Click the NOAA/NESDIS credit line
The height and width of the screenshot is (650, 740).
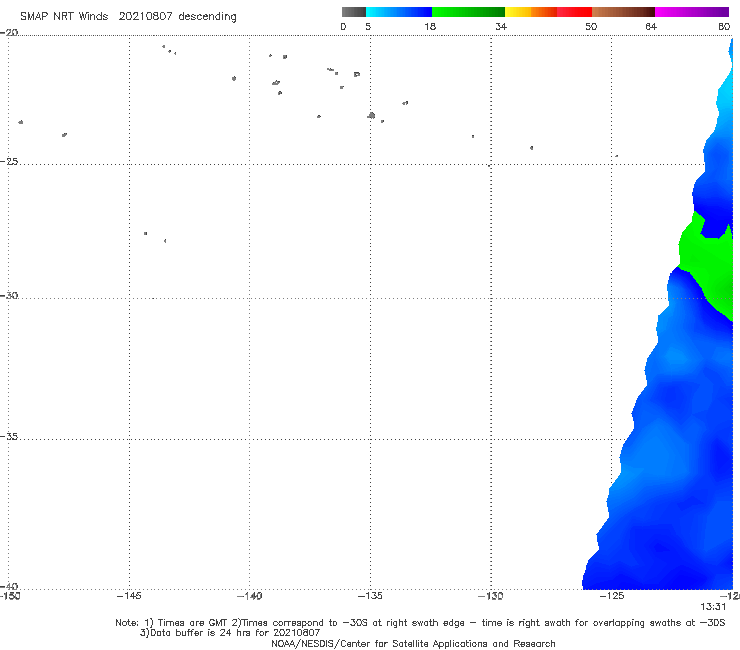(413, 643)
